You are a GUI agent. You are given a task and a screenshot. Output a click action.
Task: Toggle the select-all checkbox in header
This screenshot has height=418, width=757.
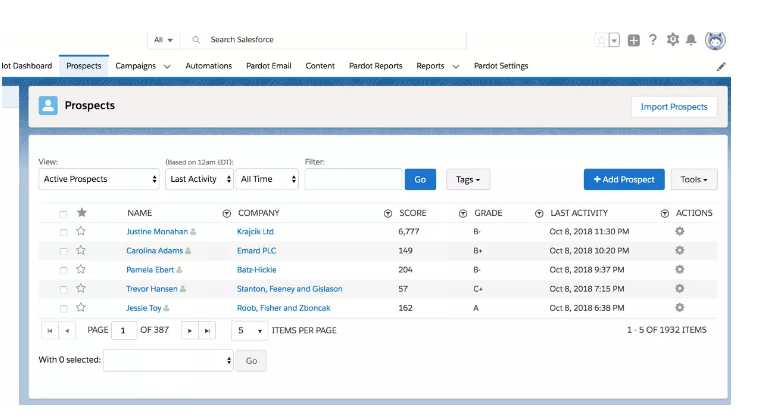click(63, 214)
